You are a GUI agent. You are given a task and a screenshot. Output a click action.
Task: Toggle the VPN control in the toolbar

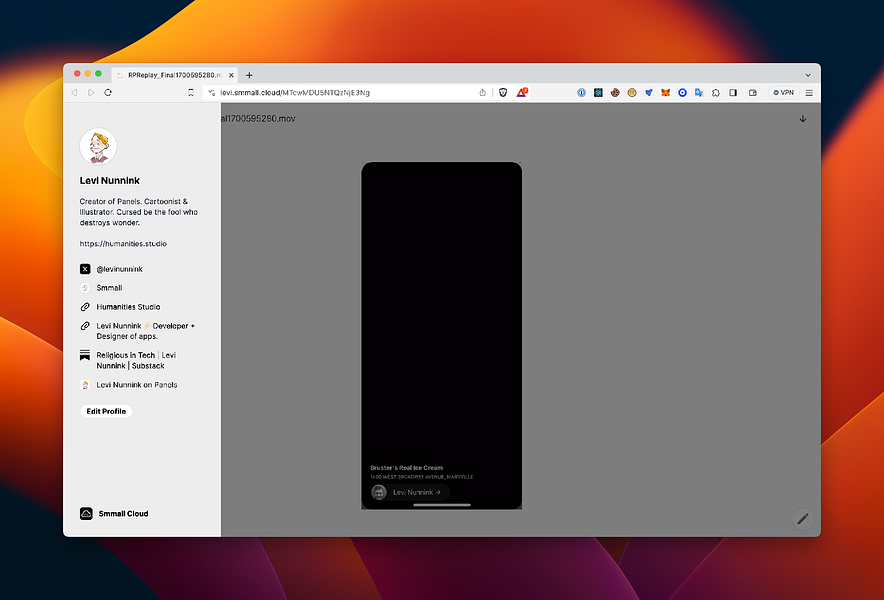coord(784,92)
